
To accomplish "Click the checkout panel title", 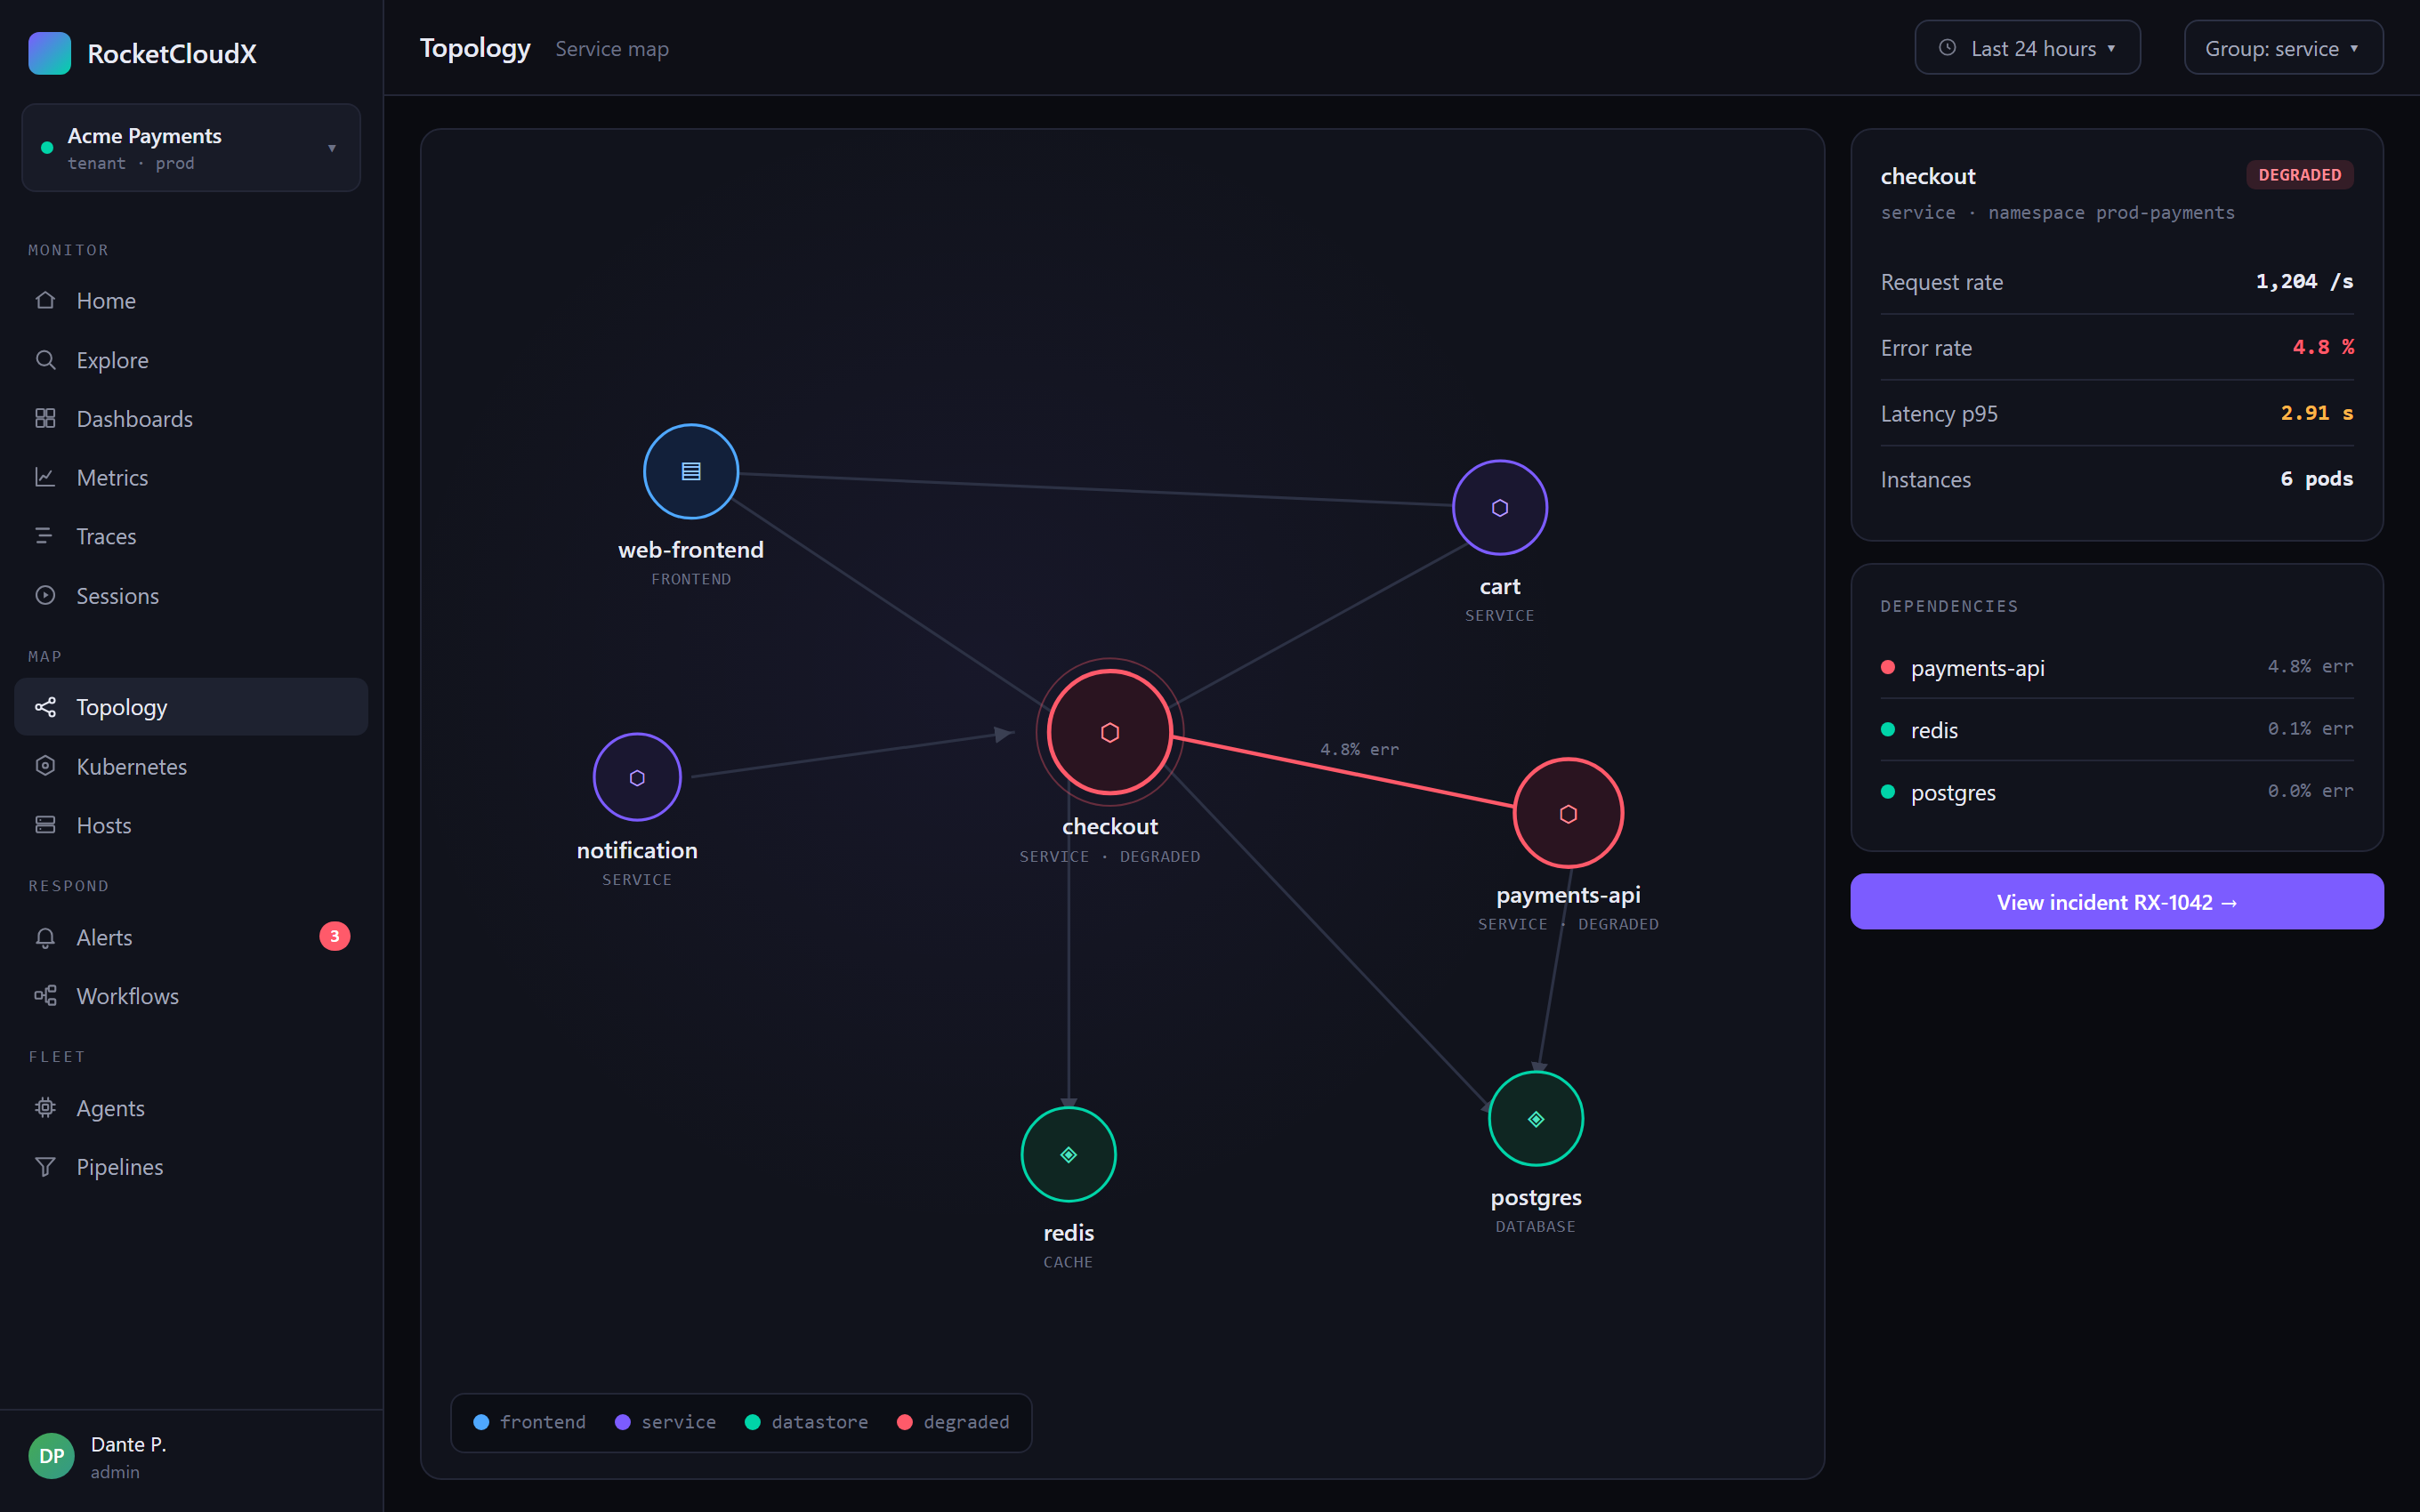I will coord(1927,176).
